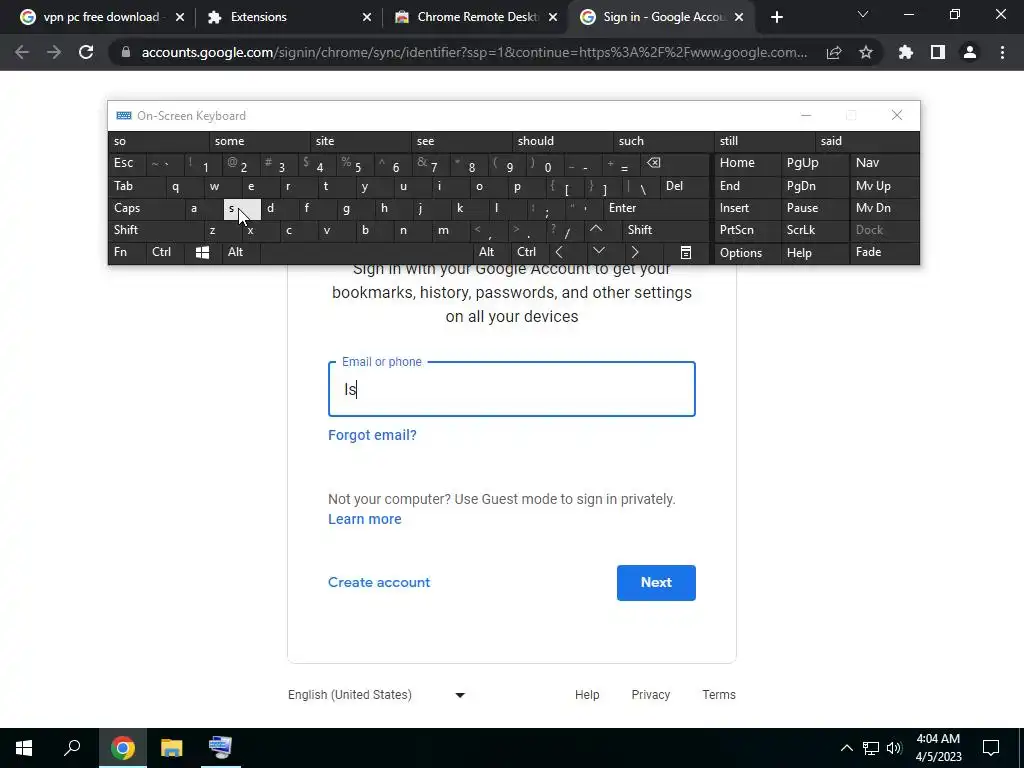
Task: Click the PrtScn key on On-Screen Keyboard
Action: tap(746, 230)
